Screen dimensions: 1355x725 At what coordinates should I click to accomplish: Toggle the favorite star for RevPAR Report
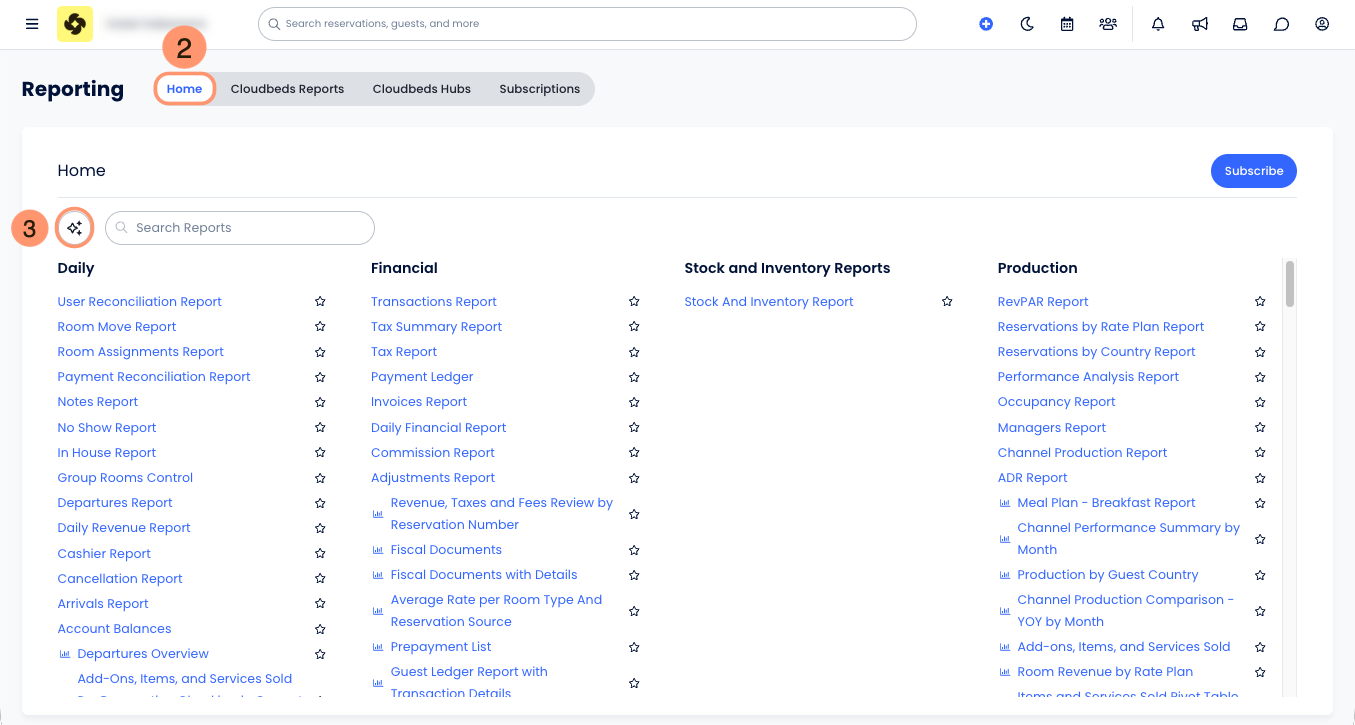pyautogui.click(x=1260, y=301)
